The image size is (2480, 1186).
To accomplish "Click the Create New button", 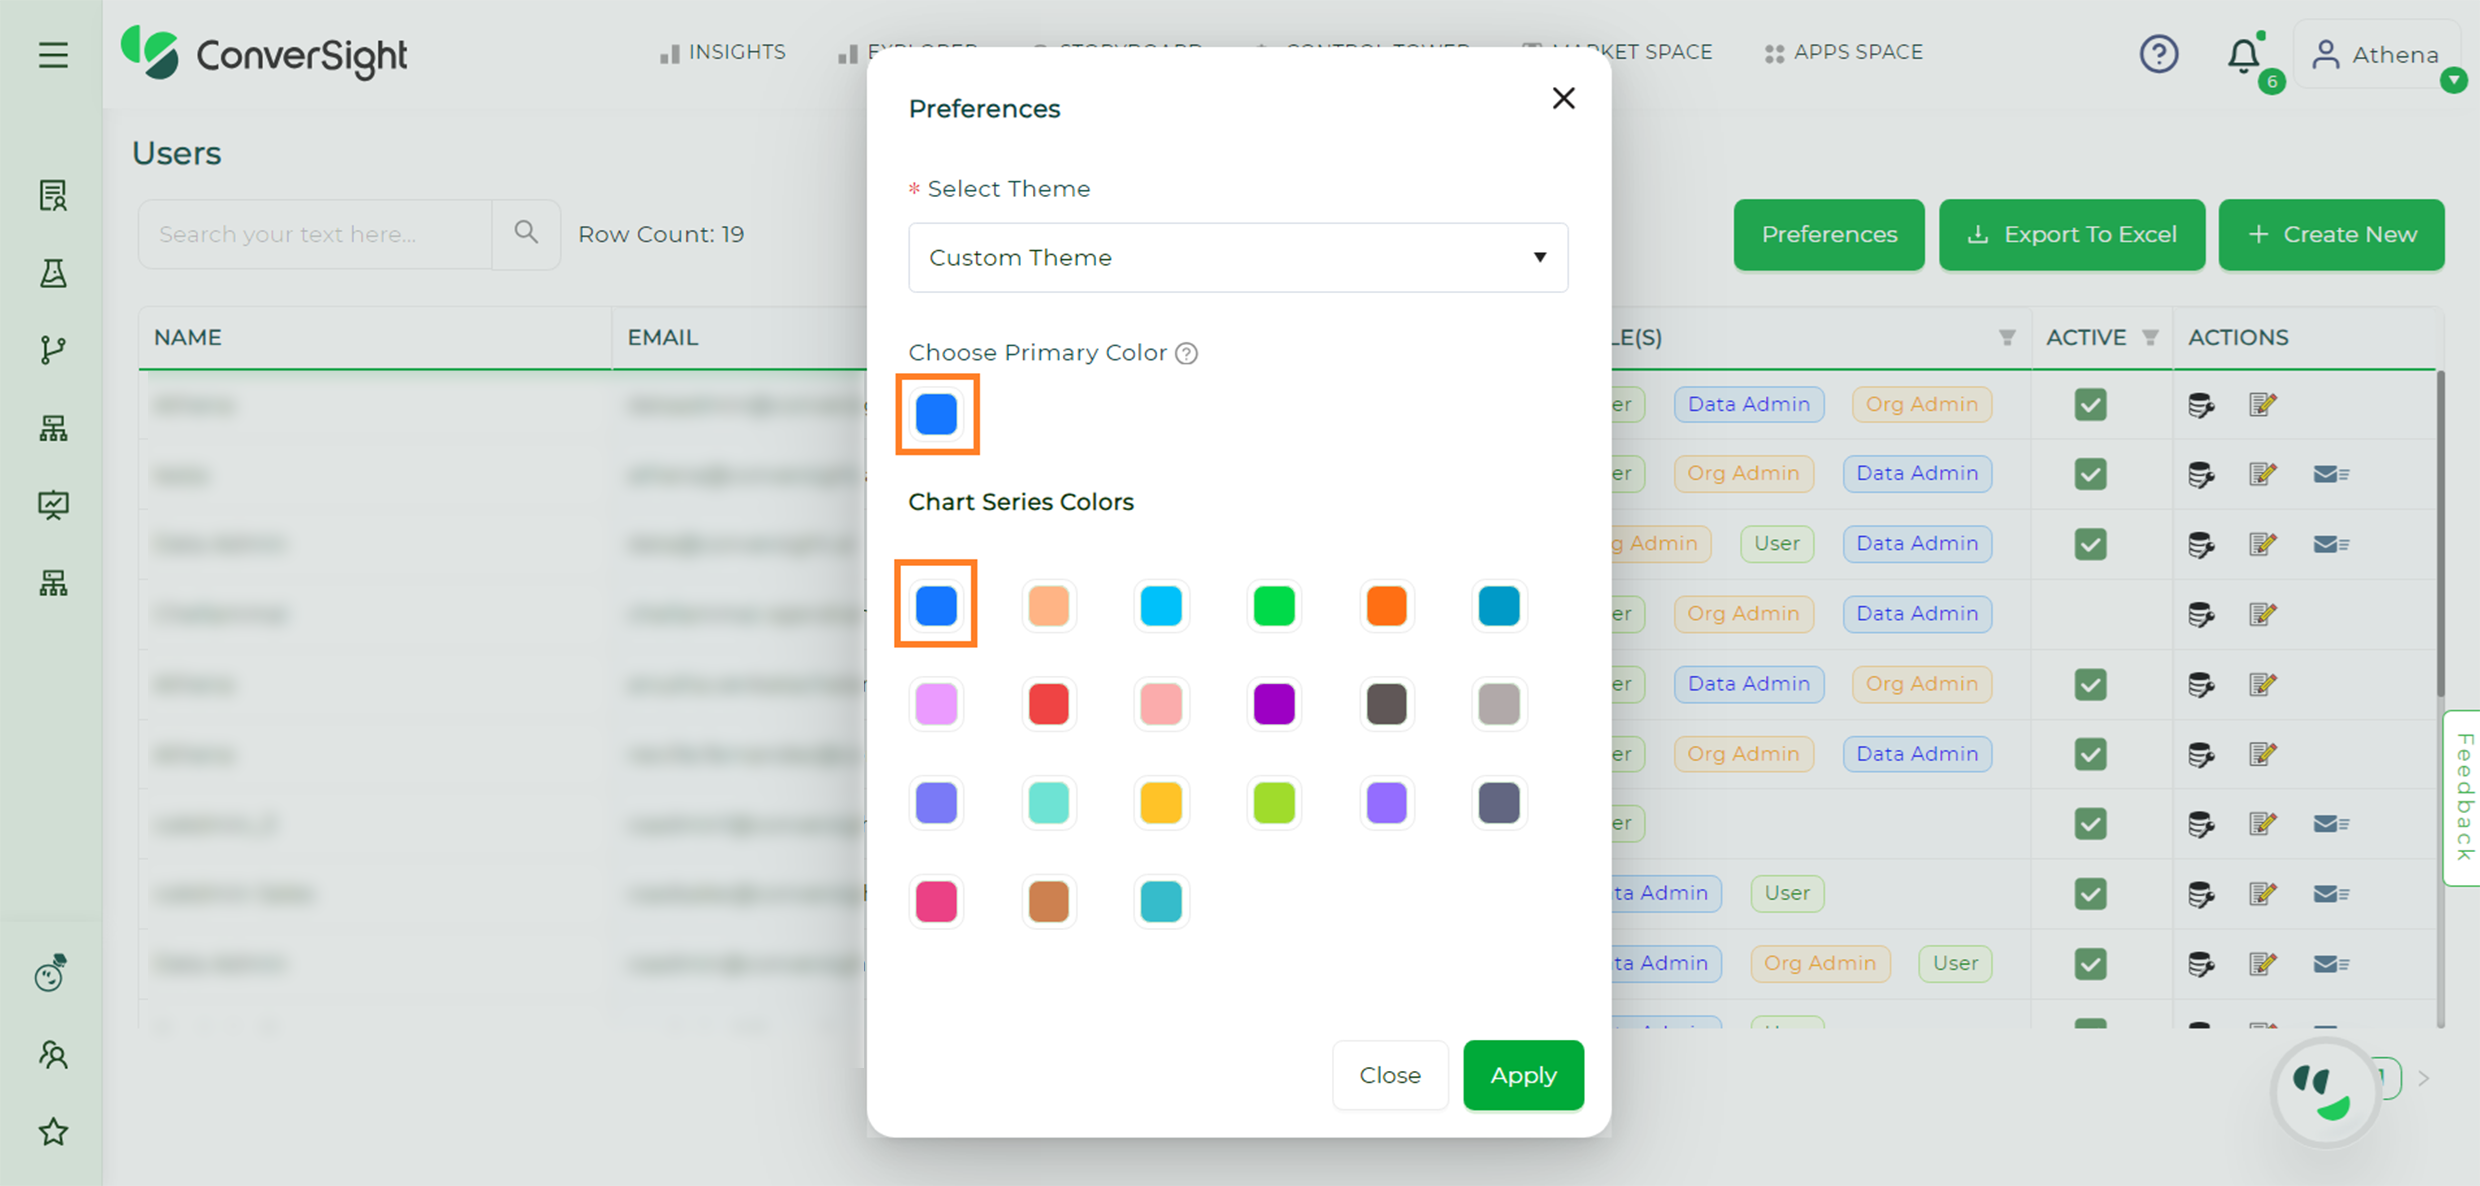I will [x=2331, y=234].
